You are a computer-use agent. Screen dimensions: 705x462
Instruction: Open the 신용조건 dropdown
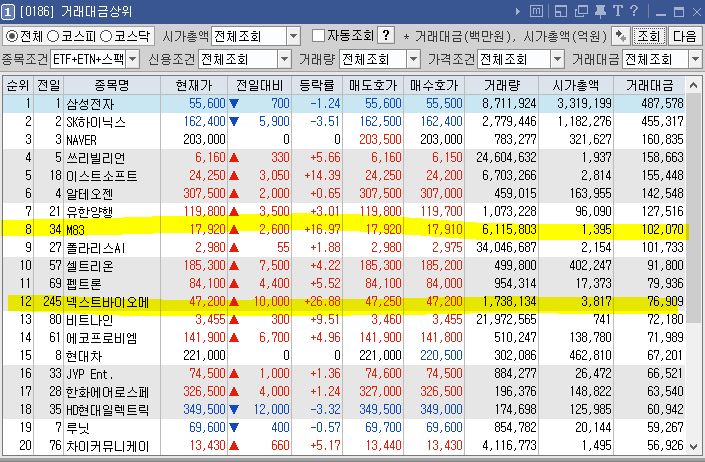click(x=284, y=59)
